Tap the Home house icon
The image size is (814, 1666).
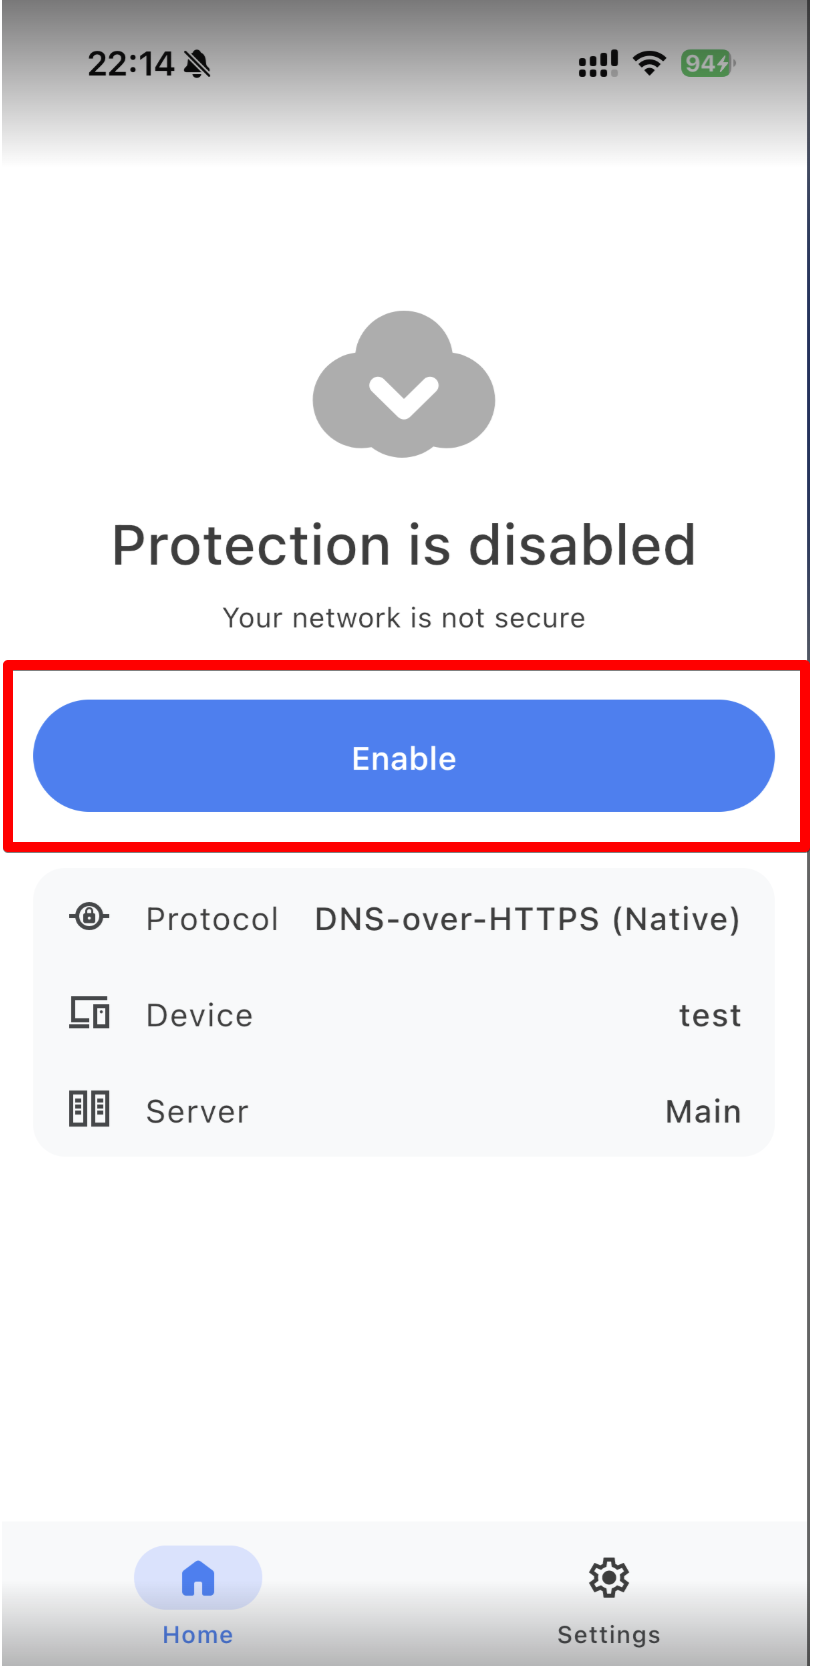(x=198, y=1578)
